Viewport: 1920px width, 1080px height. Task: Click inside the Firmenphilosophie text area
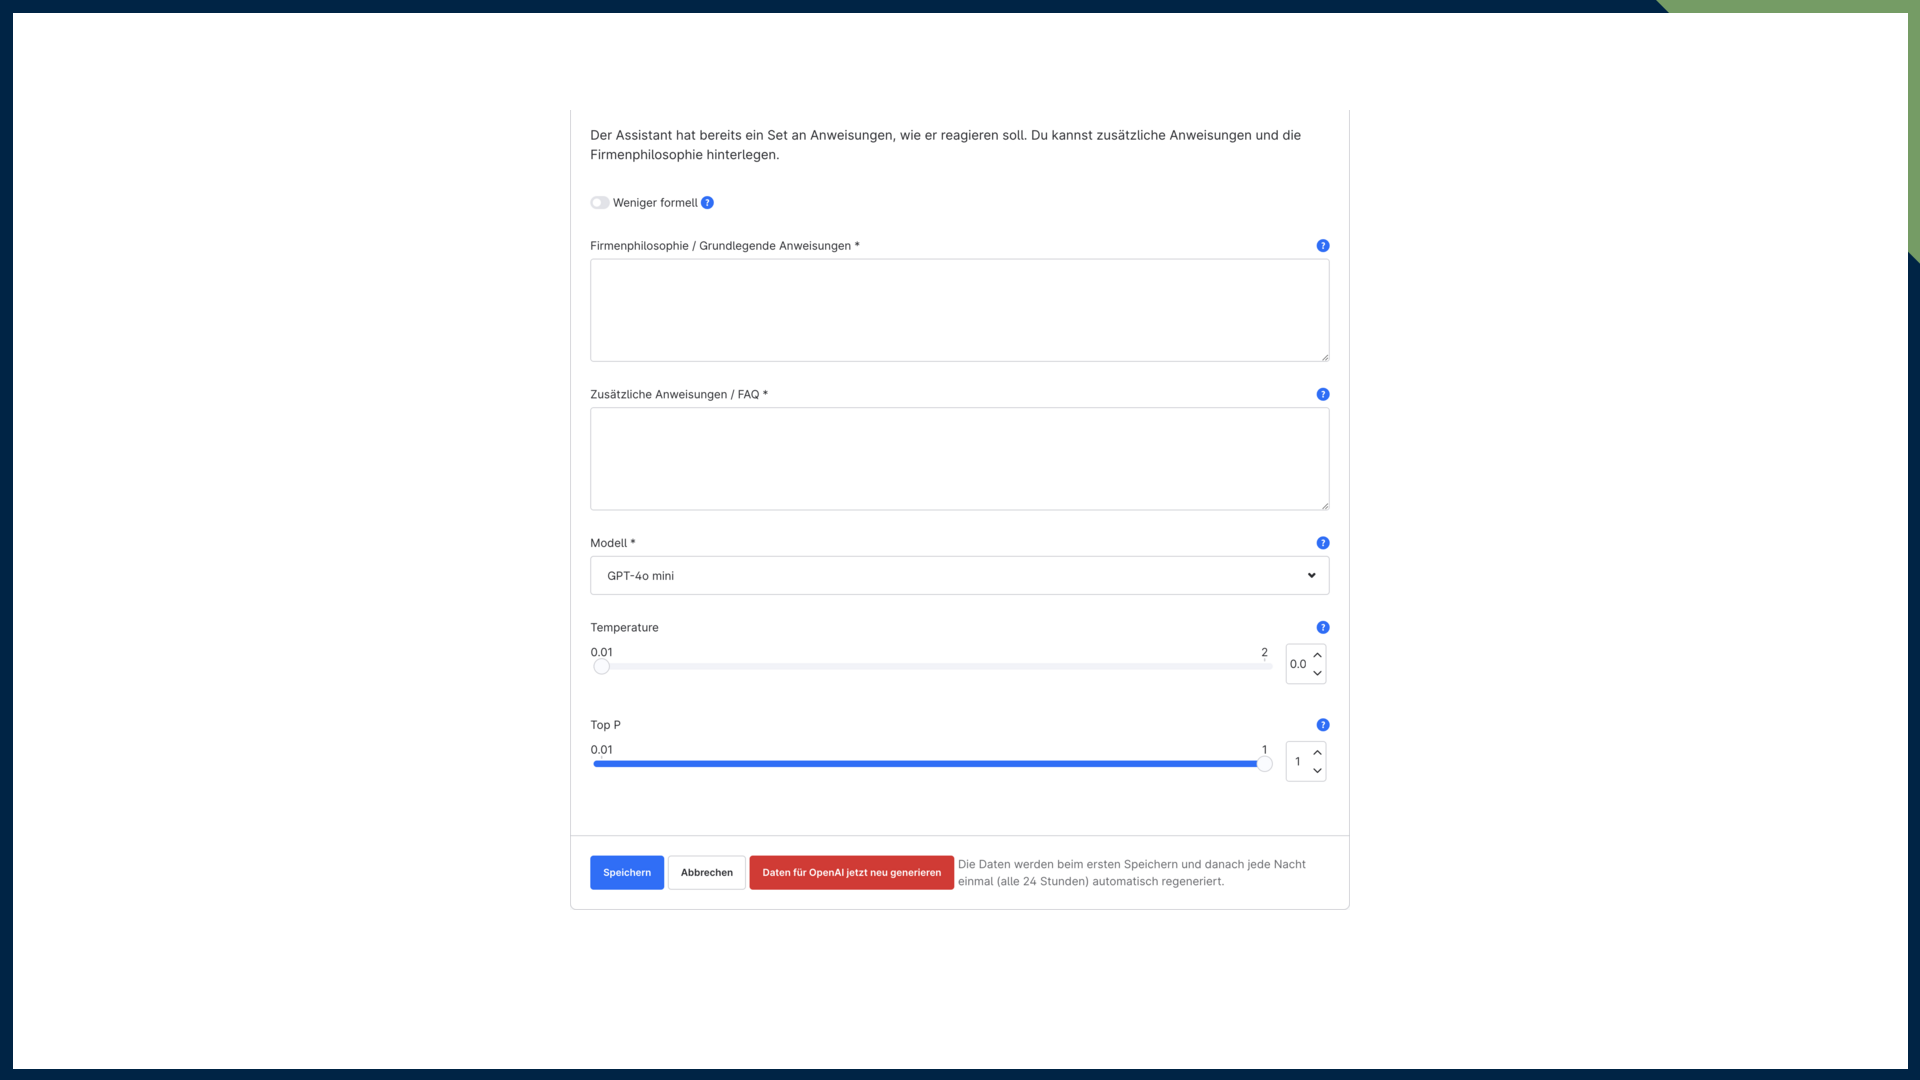point(959,310)
